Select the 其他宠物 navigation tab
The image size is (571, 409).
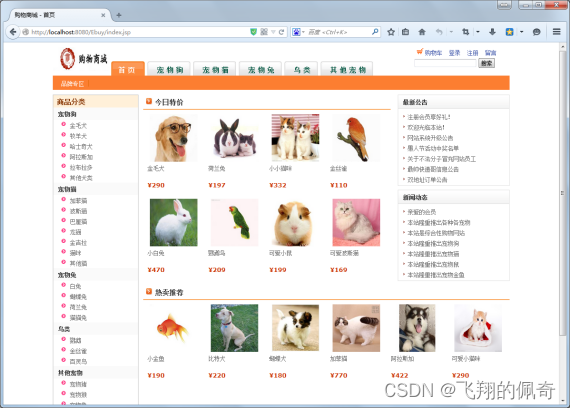pyautogui.click(x=347, y=70)
